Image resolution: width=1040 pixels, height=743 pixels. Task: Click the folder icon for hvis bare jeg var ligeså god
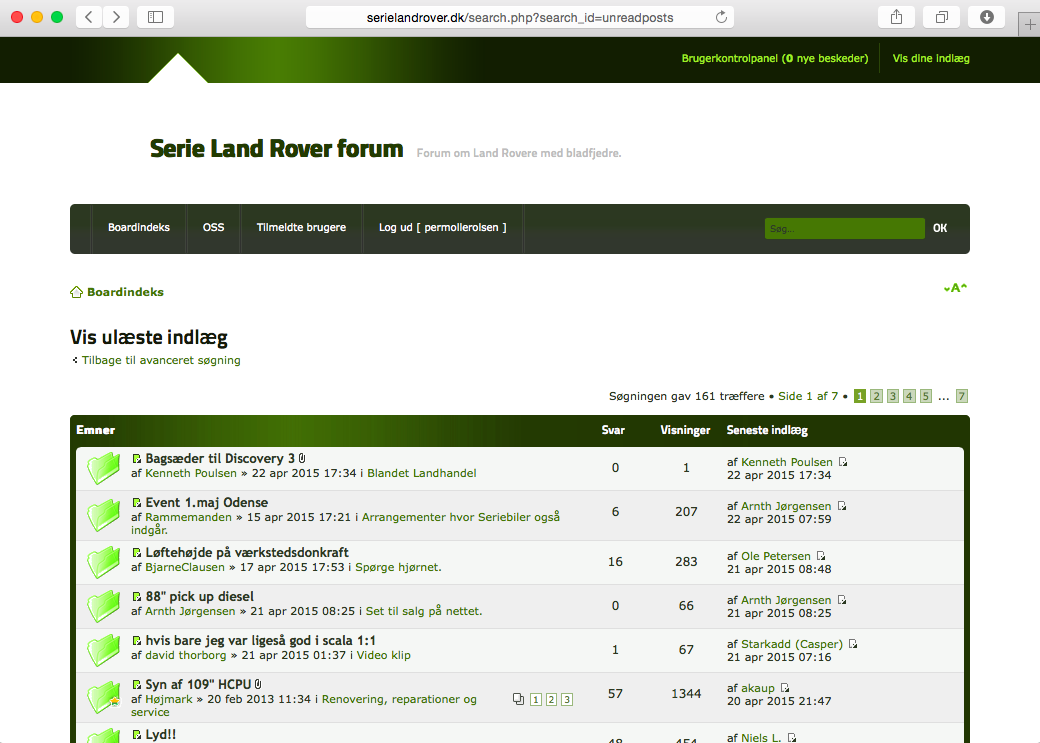[x=103, y=649]
